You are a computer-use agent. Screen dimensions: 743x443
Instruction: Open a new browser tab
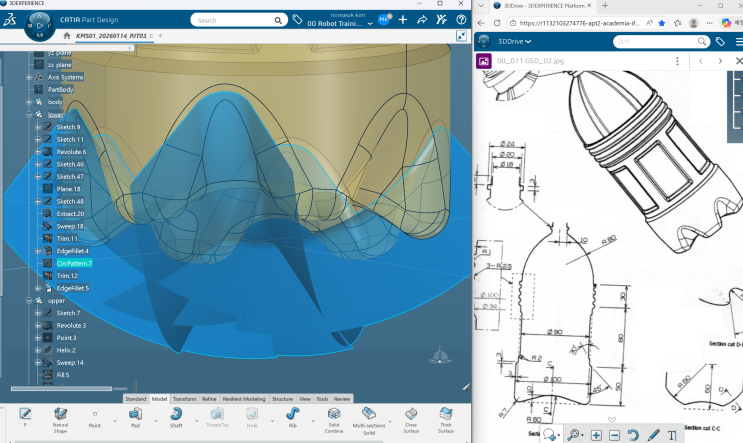(605, 6)
